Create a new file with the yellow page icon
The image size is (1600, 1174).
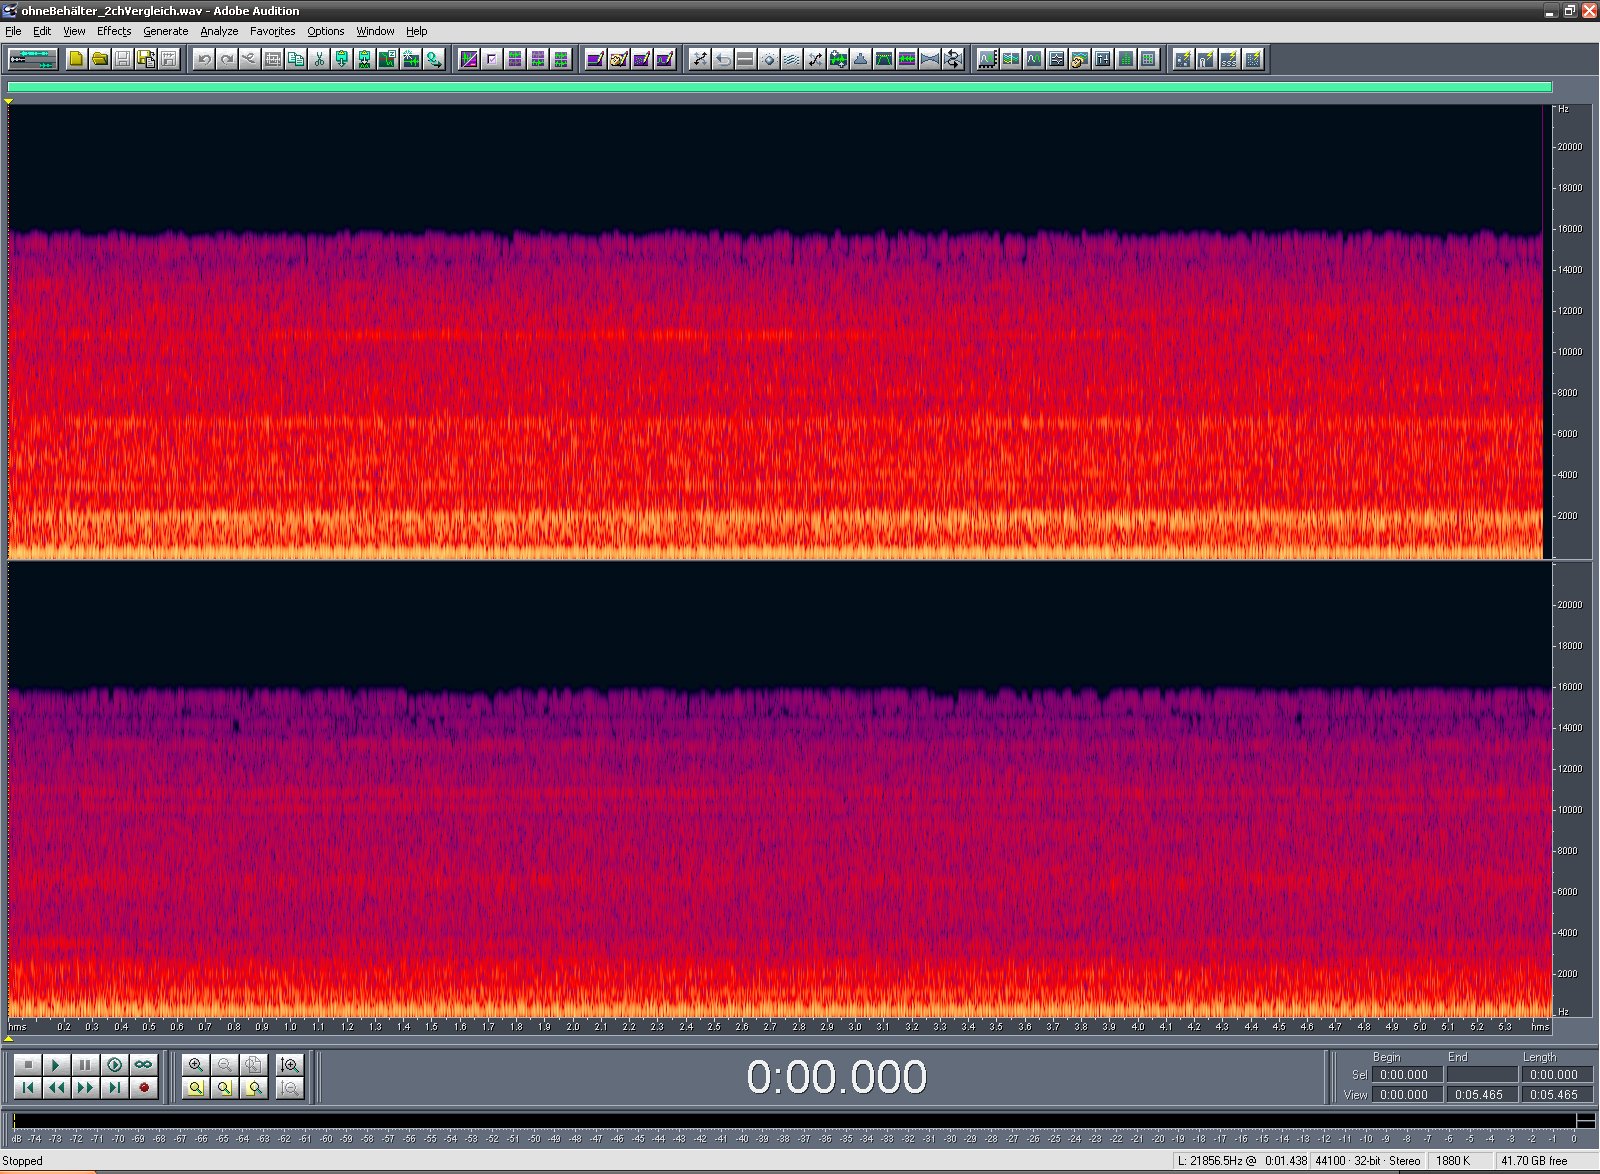[76, 59]
